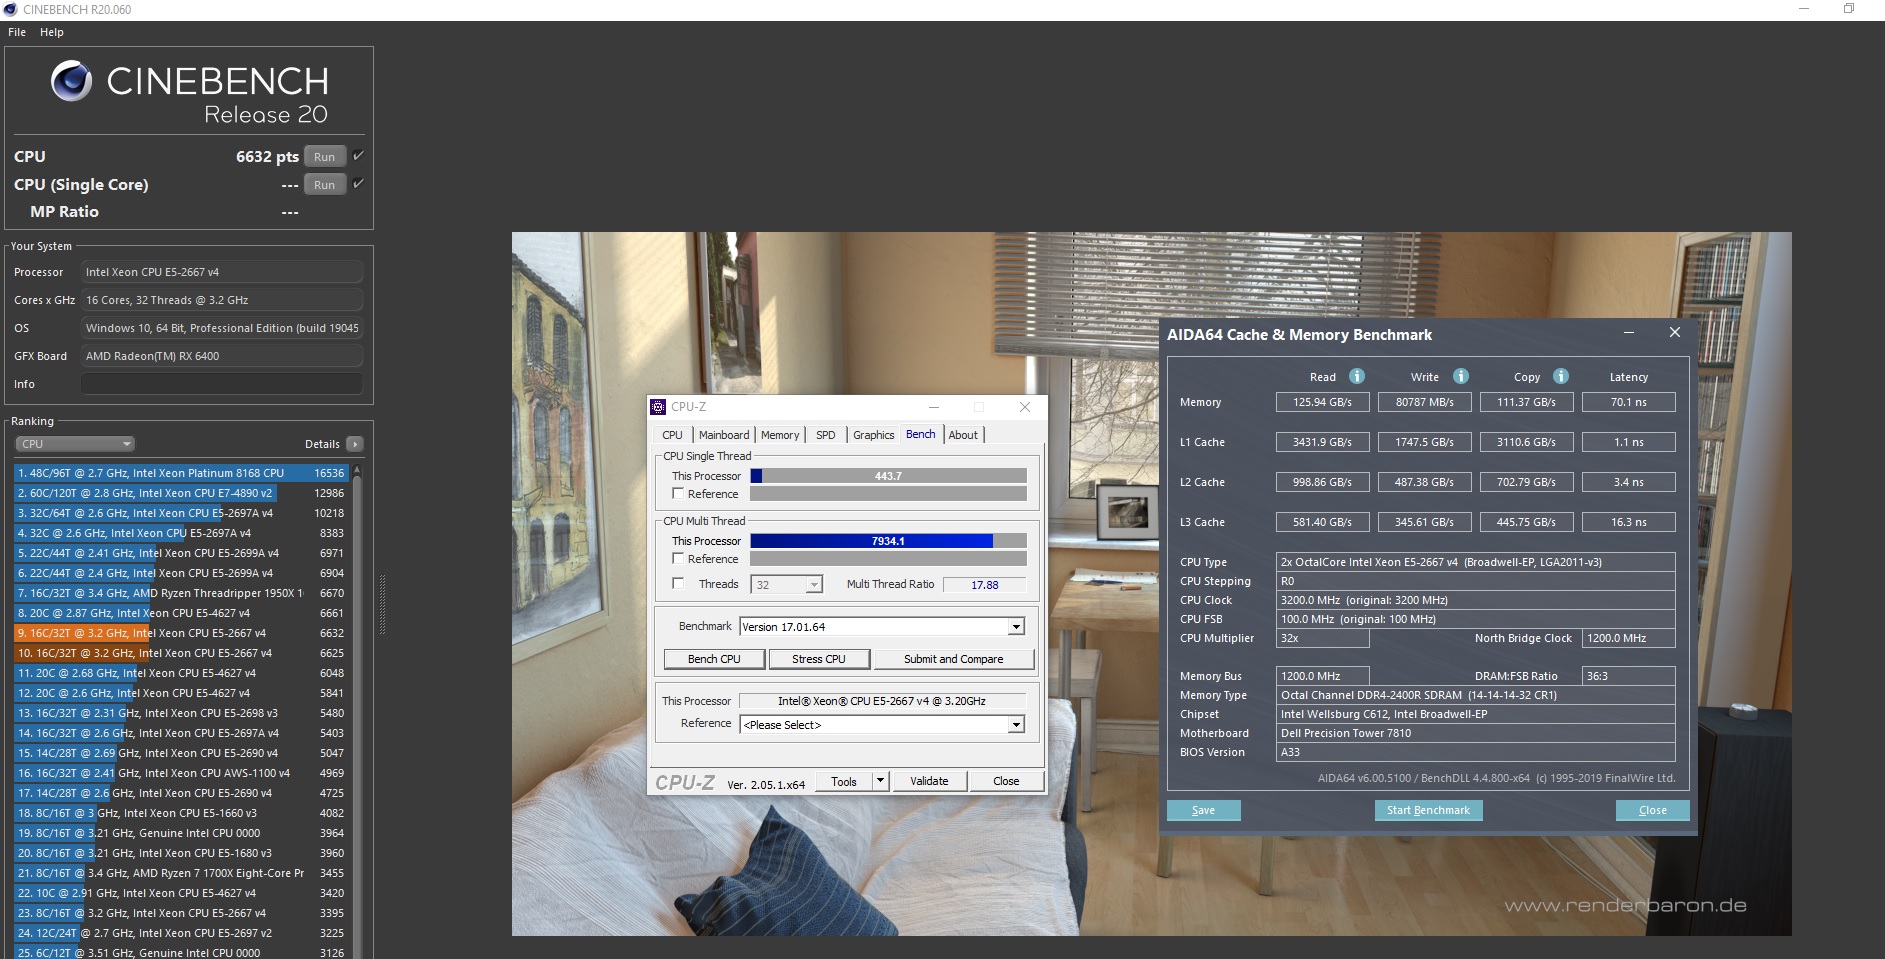Click Start Benchmark in AIDA64
Image resolution: width=1885 pixels, height=959 pixels.
[x=1428, y=810]
